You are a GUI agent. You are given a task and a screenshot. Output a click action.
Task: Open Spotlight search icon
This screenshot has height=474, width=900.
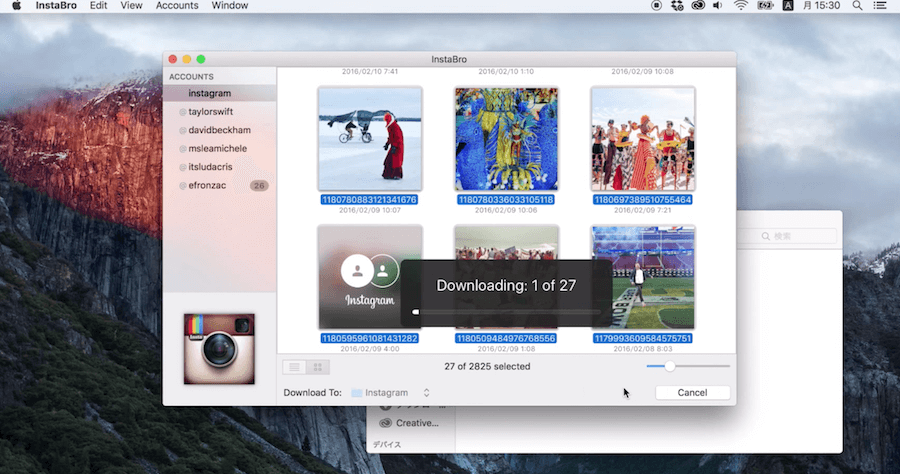click(857, 6)
